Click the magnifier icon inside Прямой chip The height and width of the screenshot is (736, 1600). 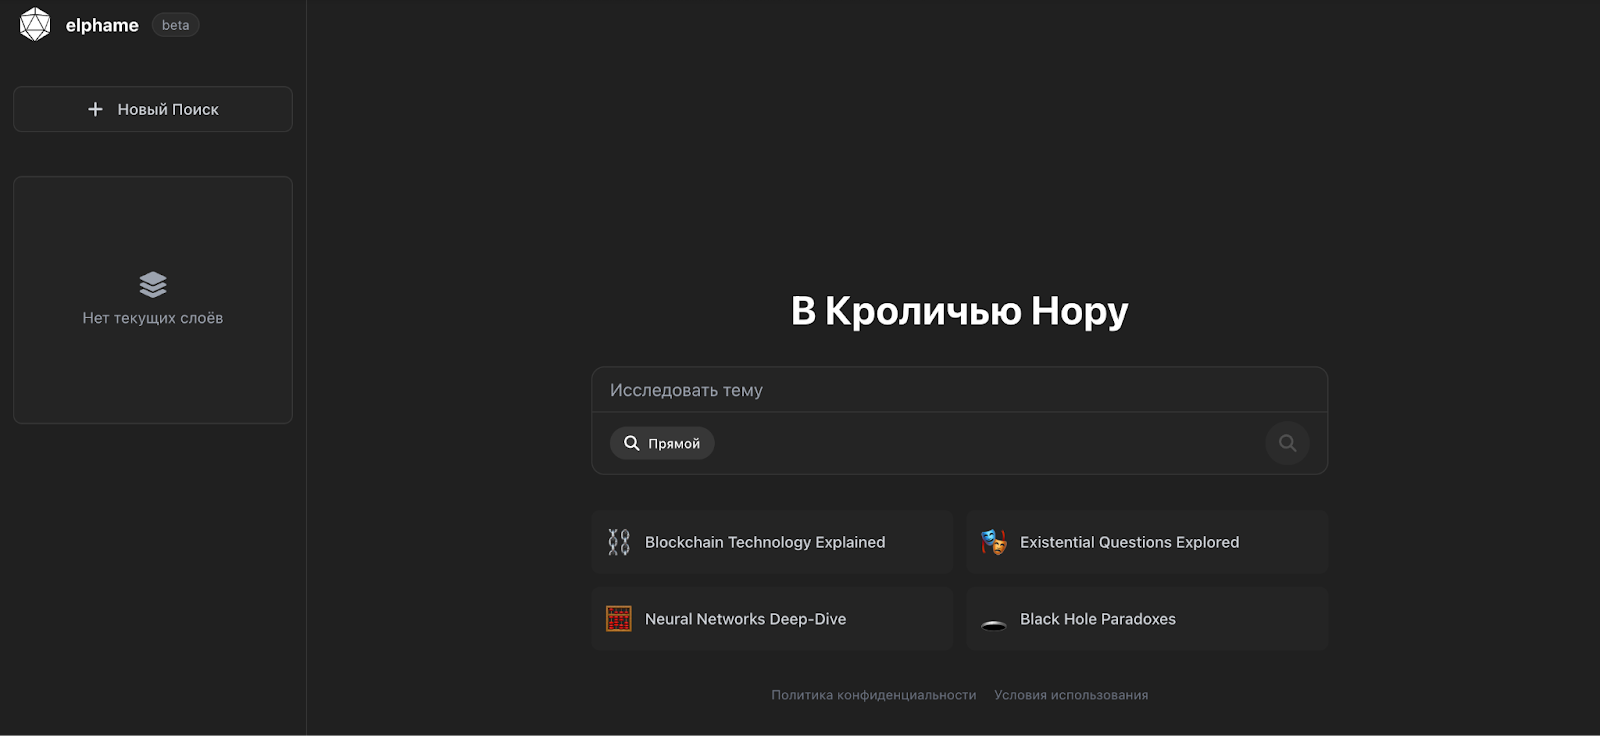631,443
